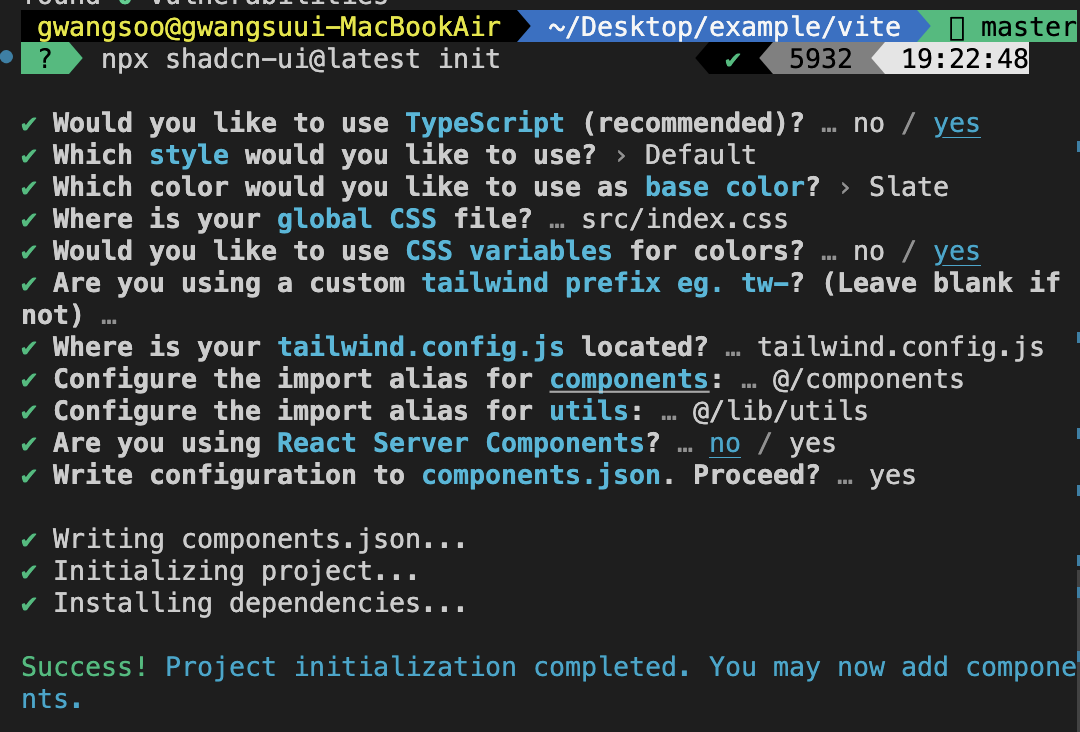Click underlined yes in CSS variables prompt

956,252
